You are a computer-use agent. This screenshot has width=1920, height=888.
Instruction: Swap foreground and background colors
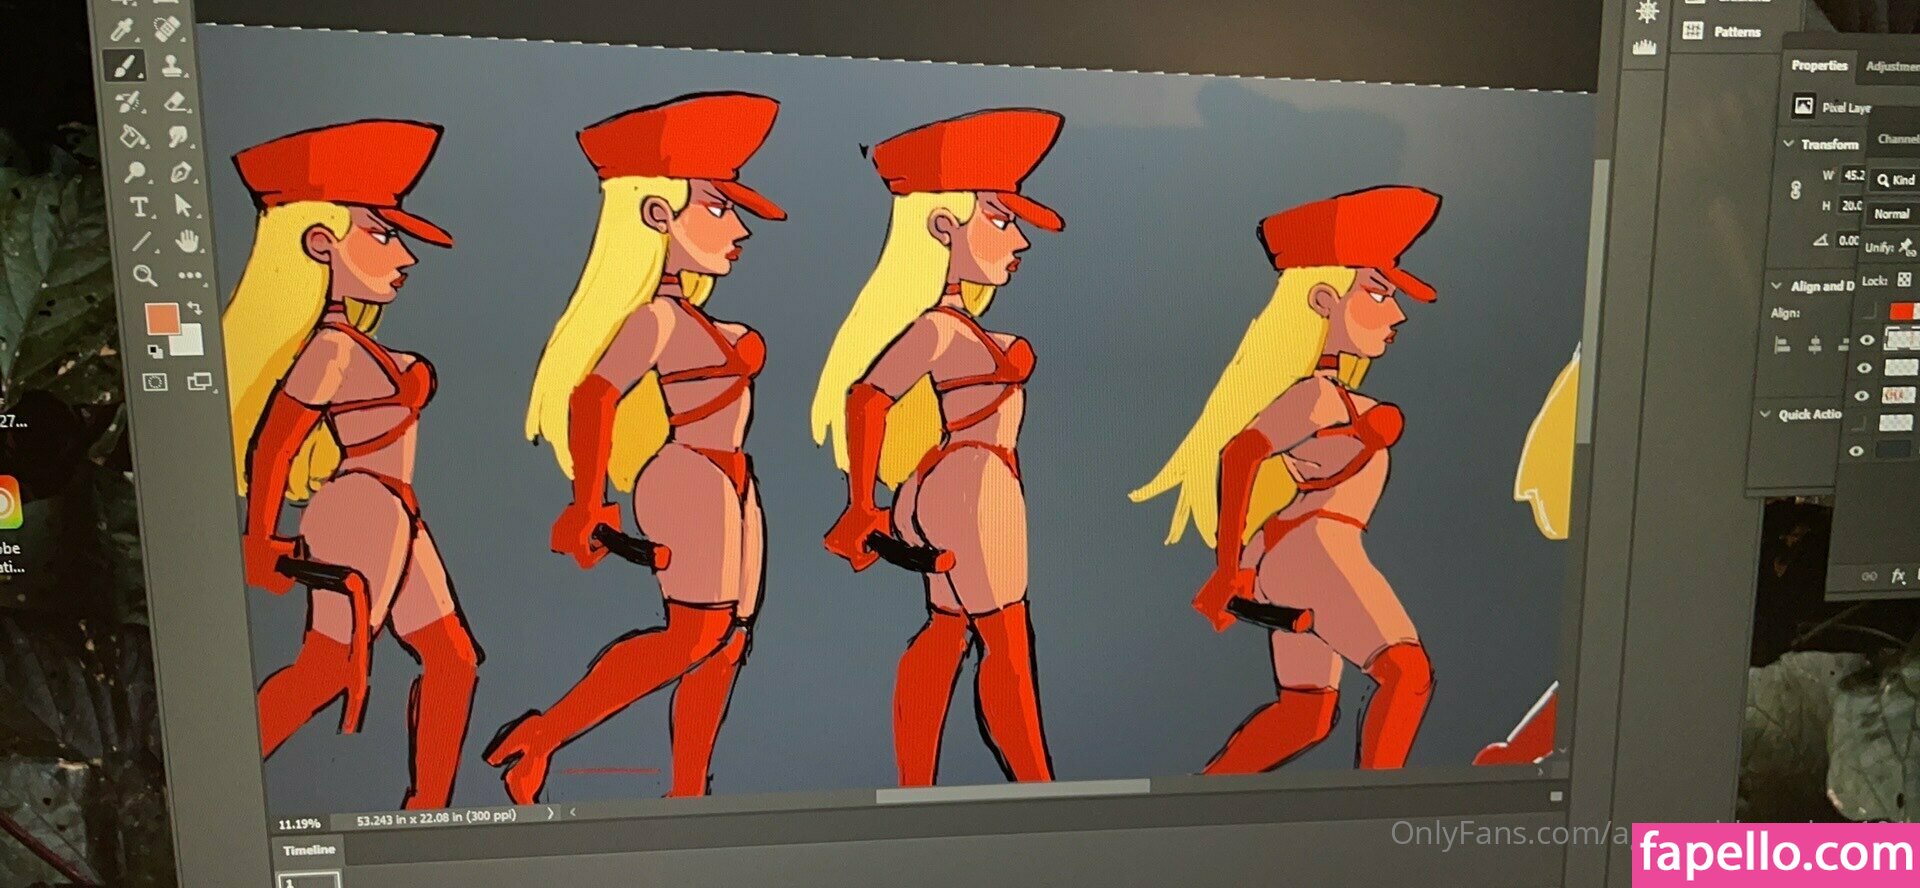[x=195, y=308]
